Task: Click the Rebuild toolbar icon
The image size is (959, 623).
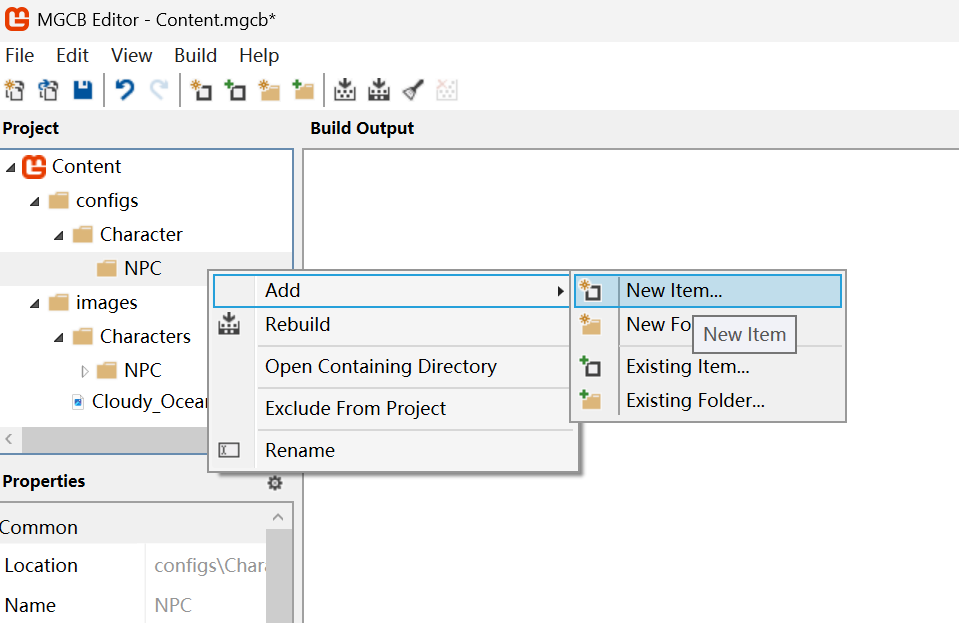Action: coord(379,90)
